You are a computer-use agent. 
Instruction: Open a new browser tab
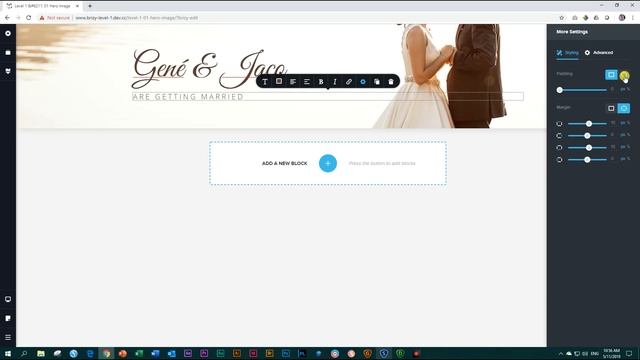(x=90, y=6)
